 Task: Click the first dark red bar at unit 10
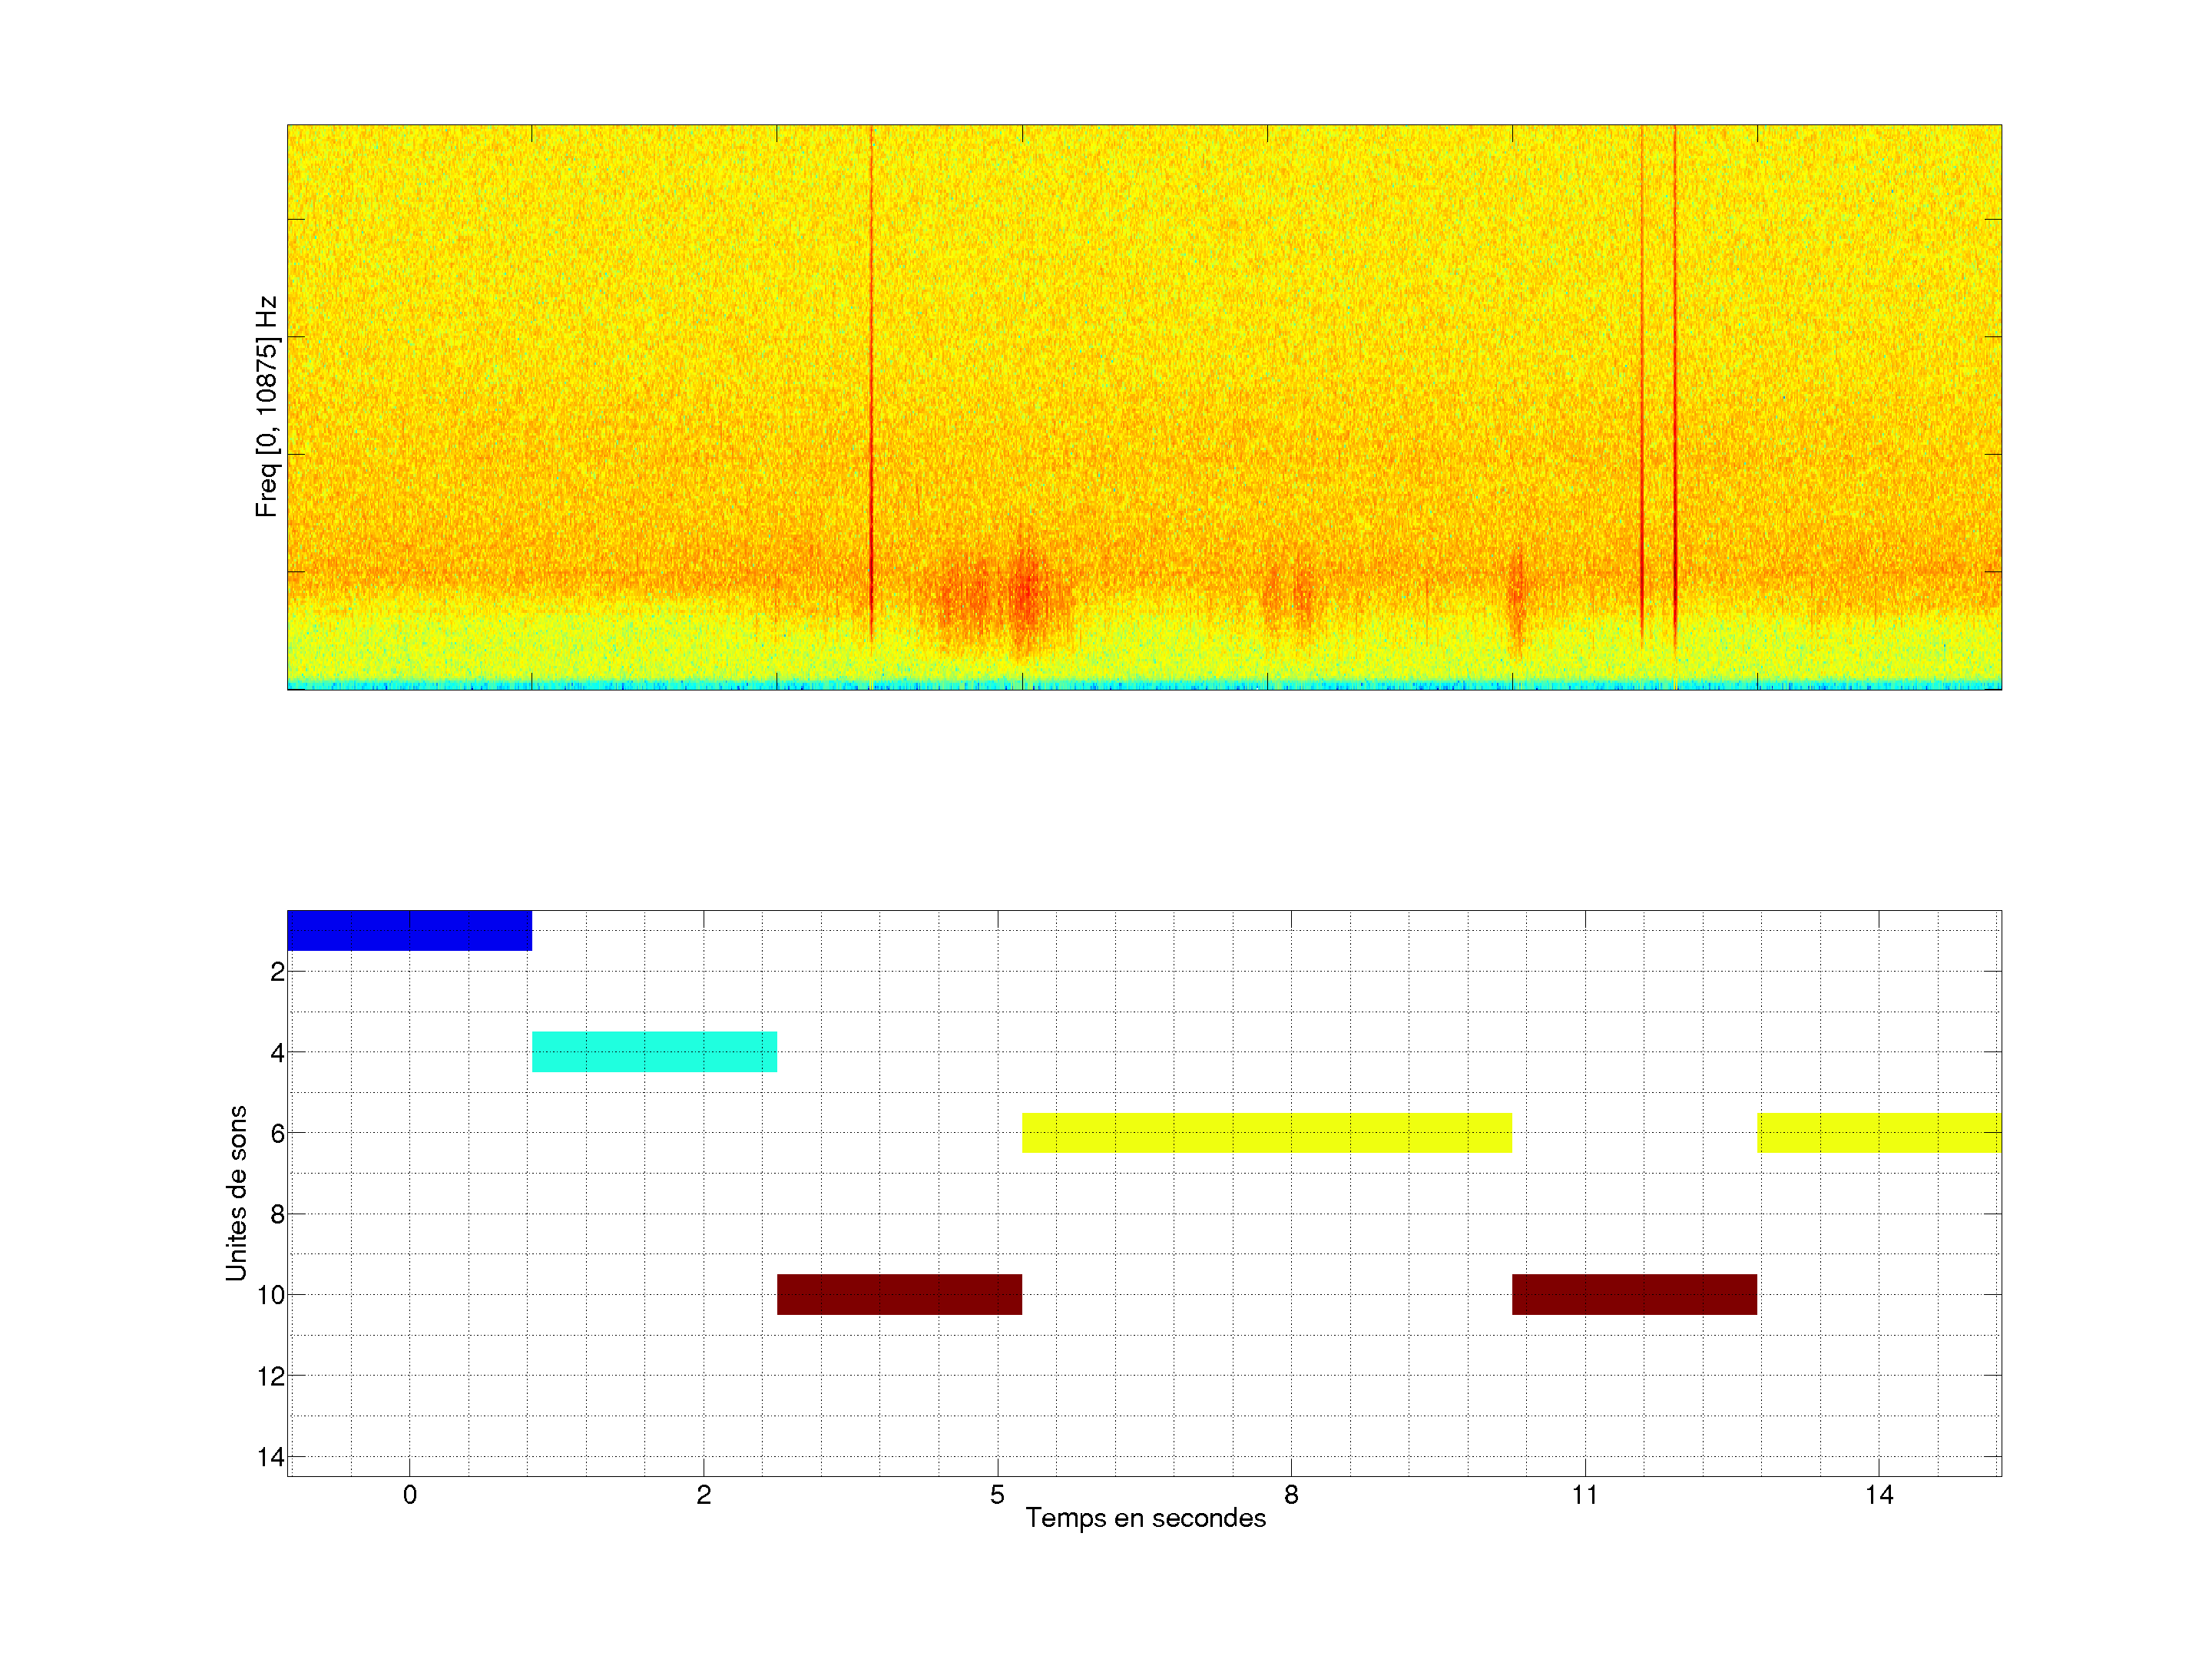pos(899,1294)
